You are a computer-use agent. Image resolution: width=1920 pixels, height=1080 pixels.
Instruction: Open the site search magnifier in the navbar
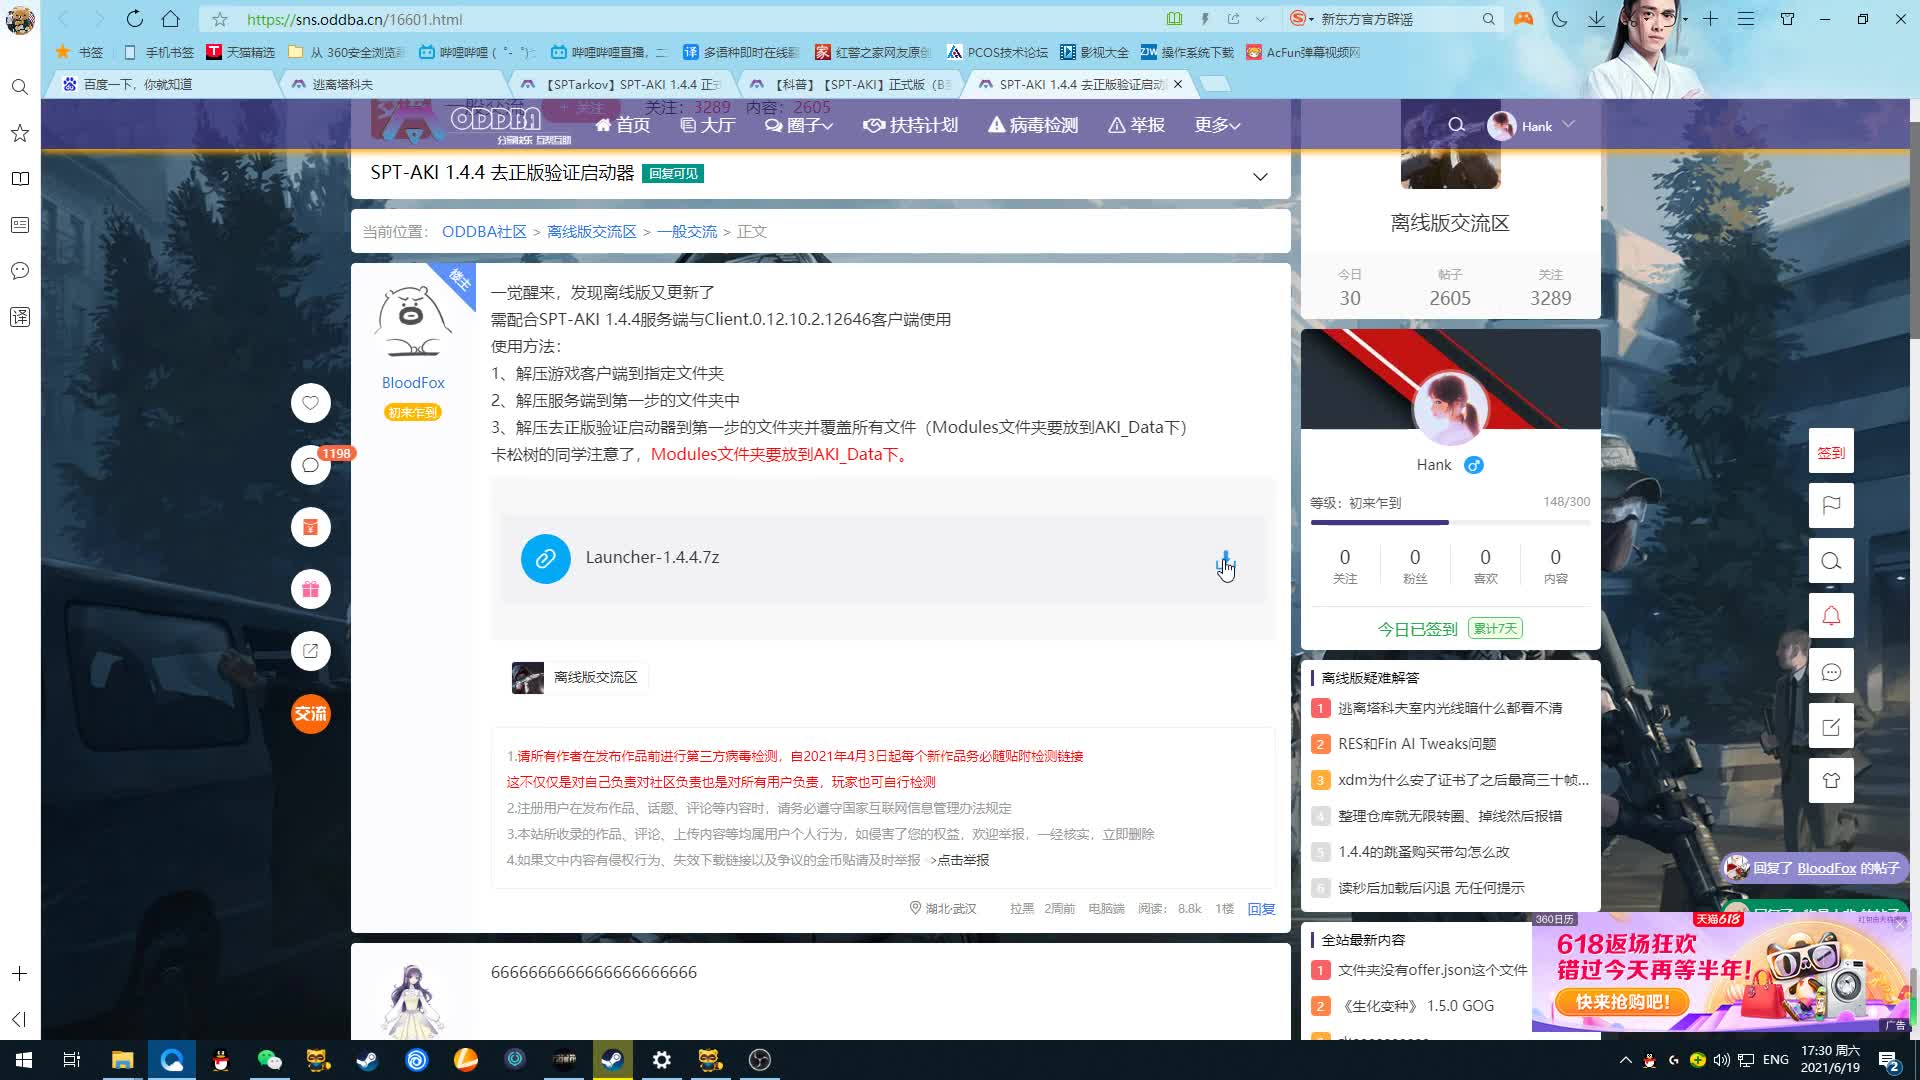click(1456, 125)
